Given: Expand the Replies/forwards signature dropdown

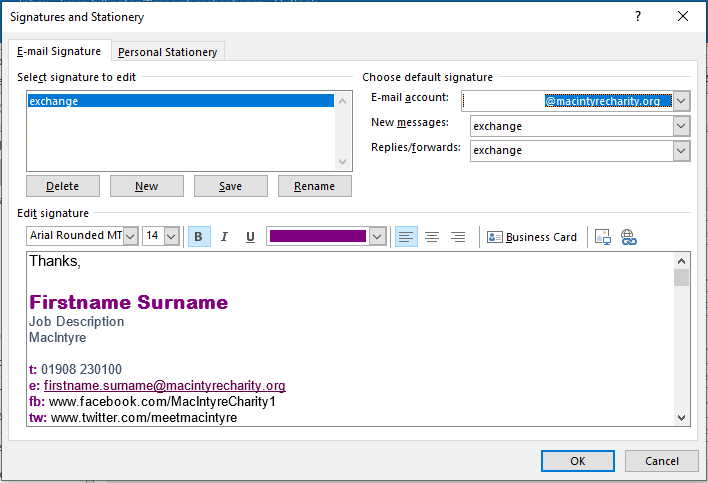Looking at the screenshot, I should click(681, 151).
